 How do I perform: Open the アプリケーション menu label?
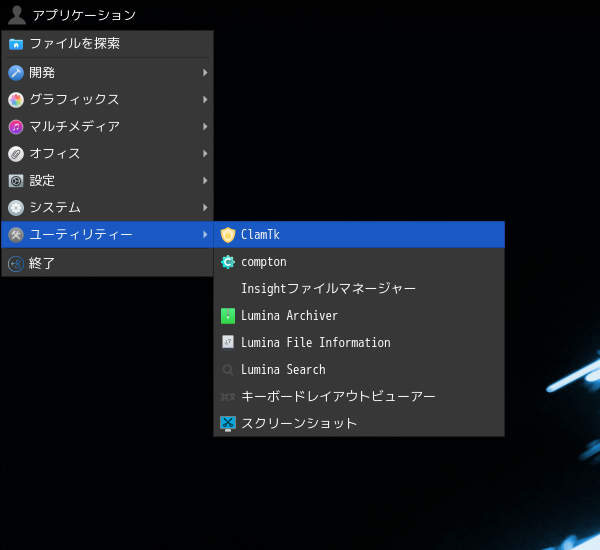coord(84,15)
